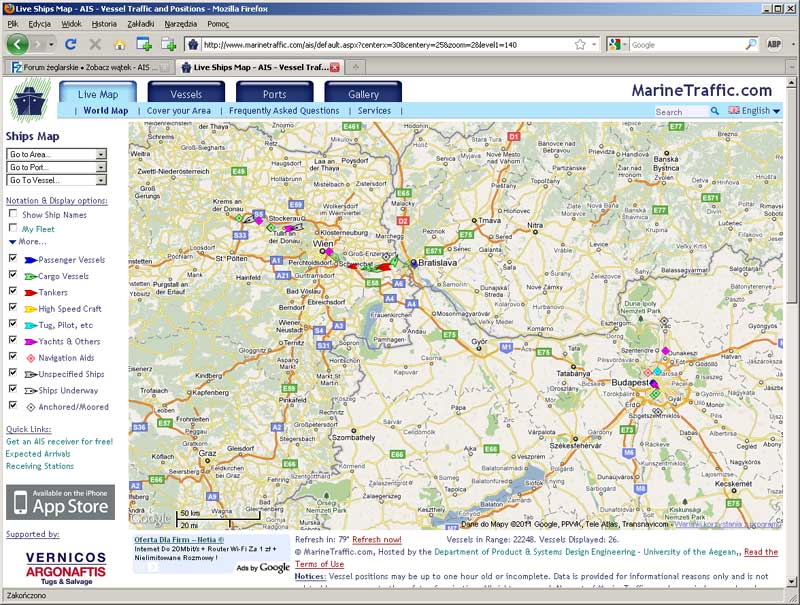Screen dimensions: 800x605
Task: Click the stop loading X icon
Action: pyautogui.click(x=95, y=44)
